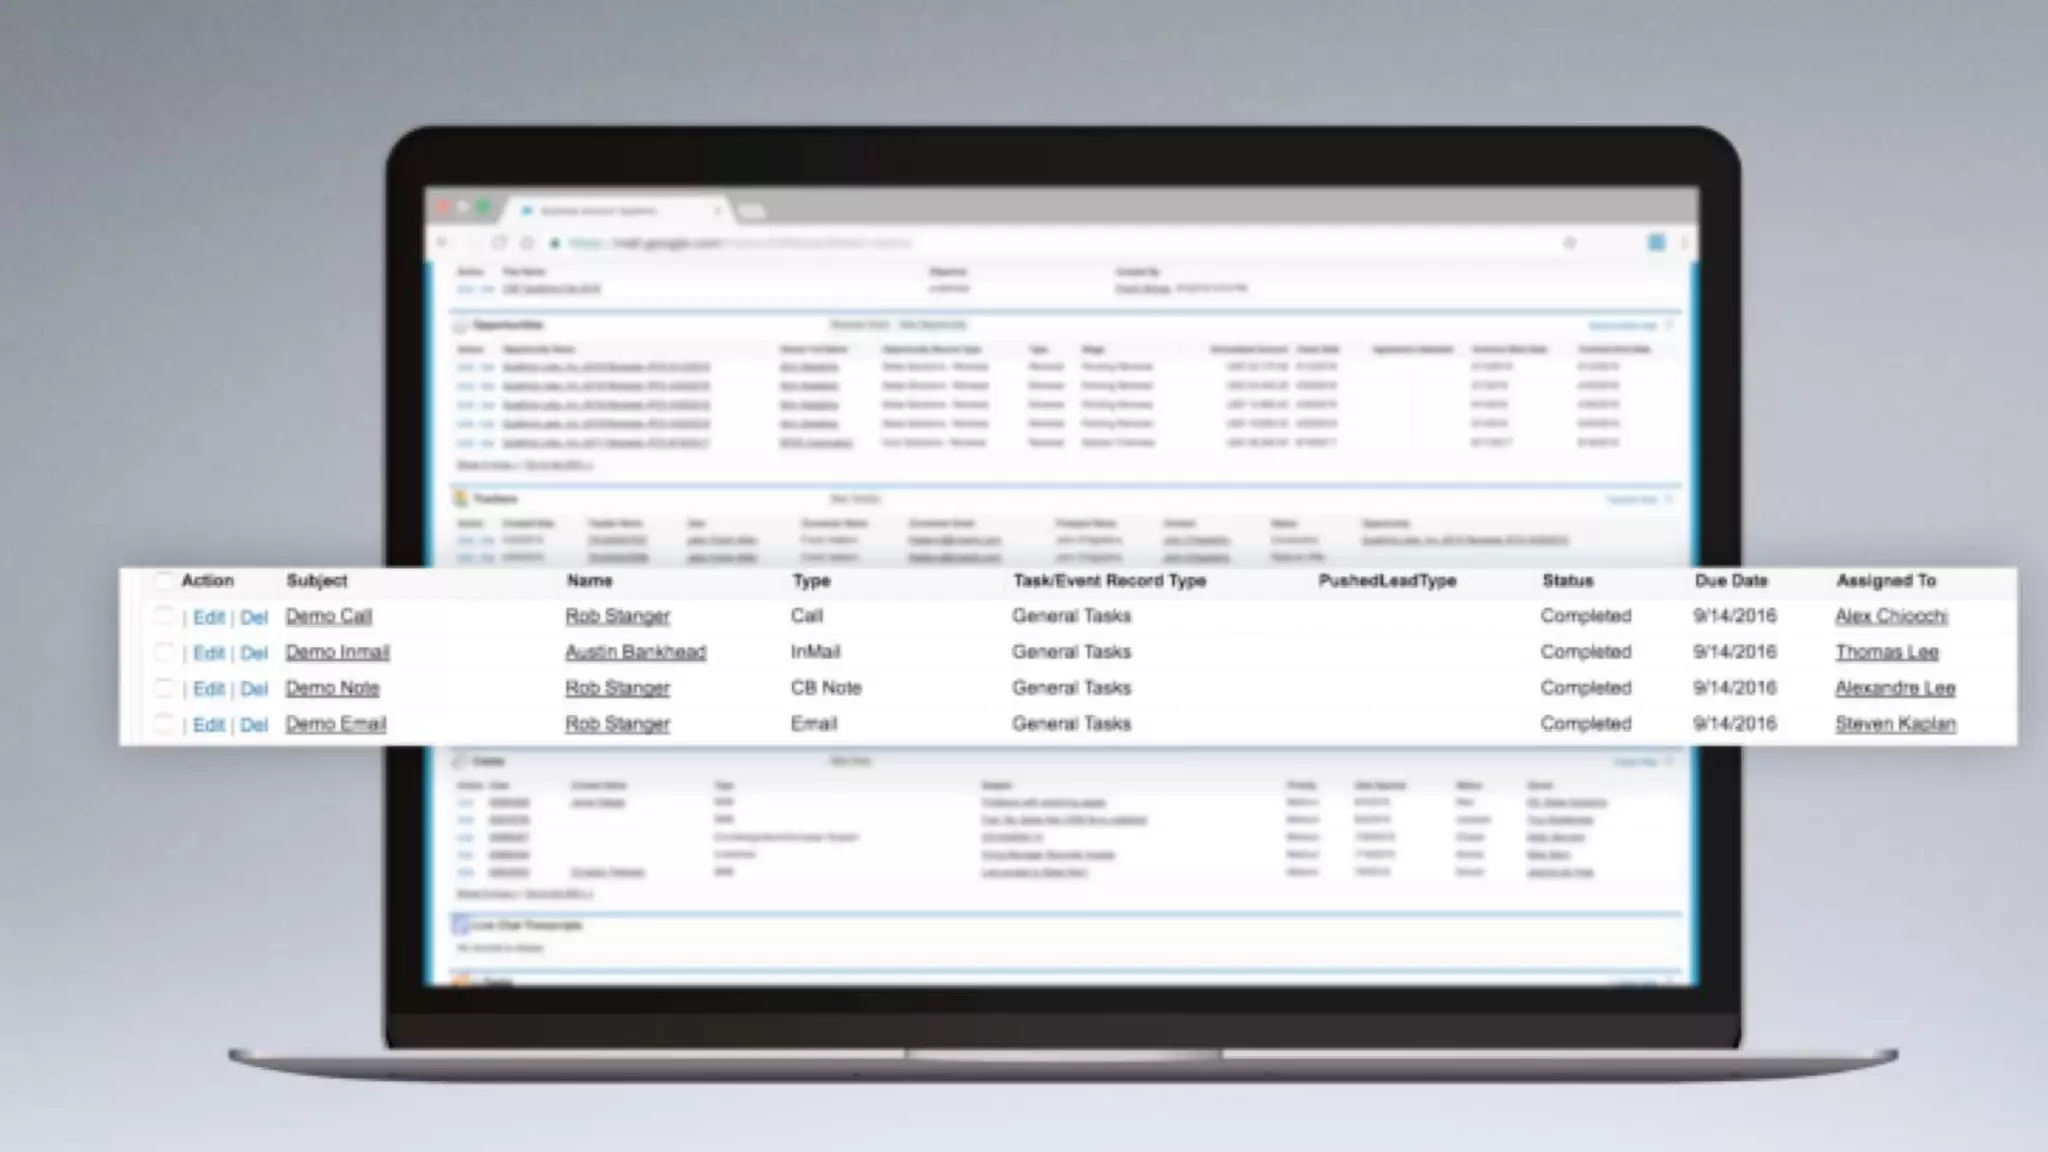The height and width of the screenshot is (1152, 2048).
Task: Tick the select-all checkbox beside Action header
Action: pyautogui.click(x=163, y=581)
